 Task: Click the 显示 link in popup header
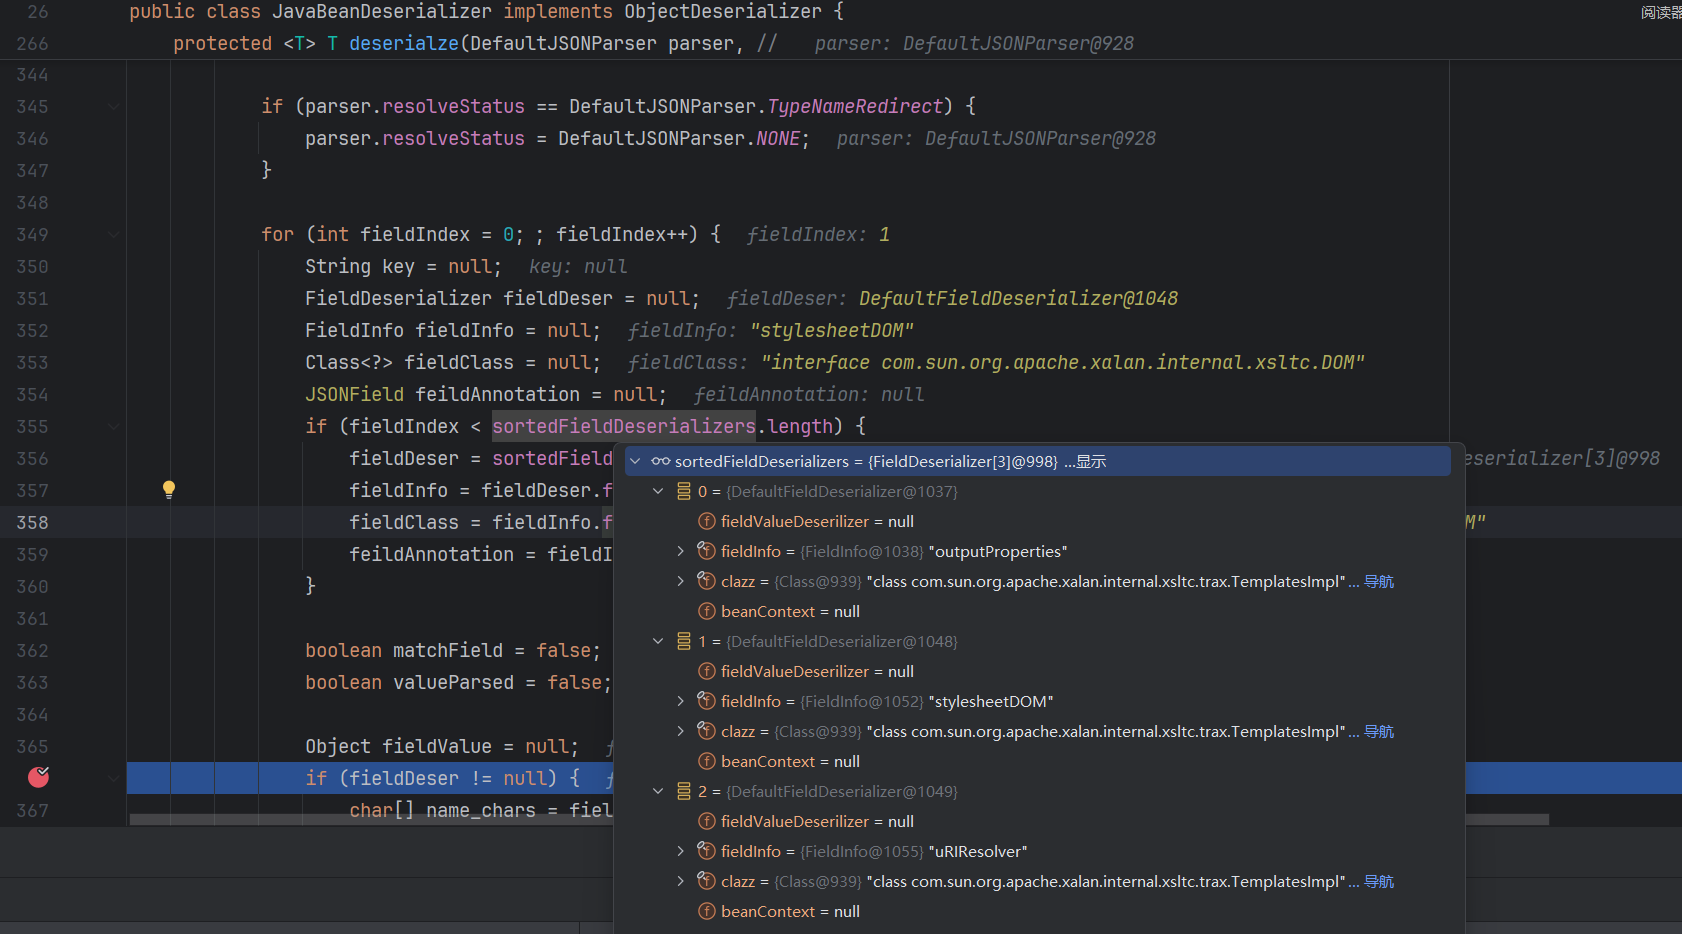point(1090,461)
